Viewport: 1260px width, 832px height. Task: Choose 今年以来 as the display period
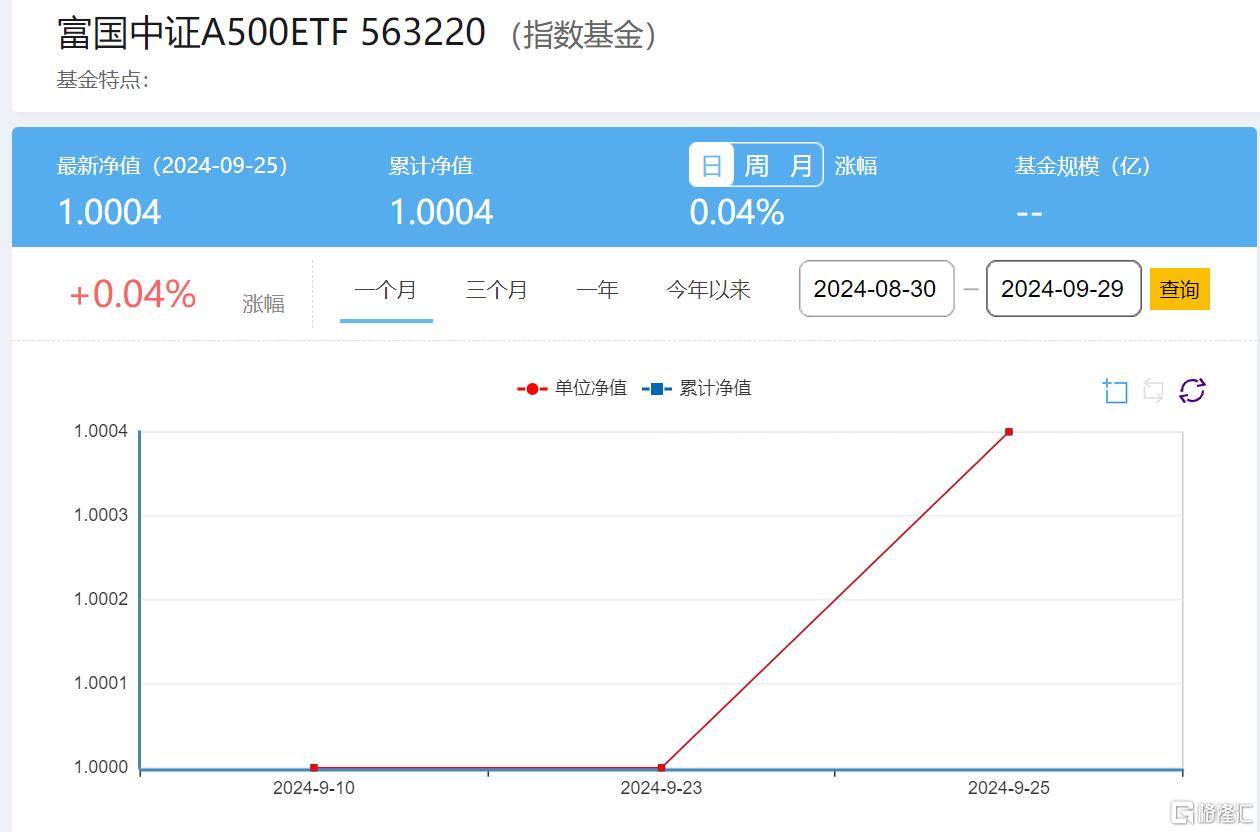708,289
